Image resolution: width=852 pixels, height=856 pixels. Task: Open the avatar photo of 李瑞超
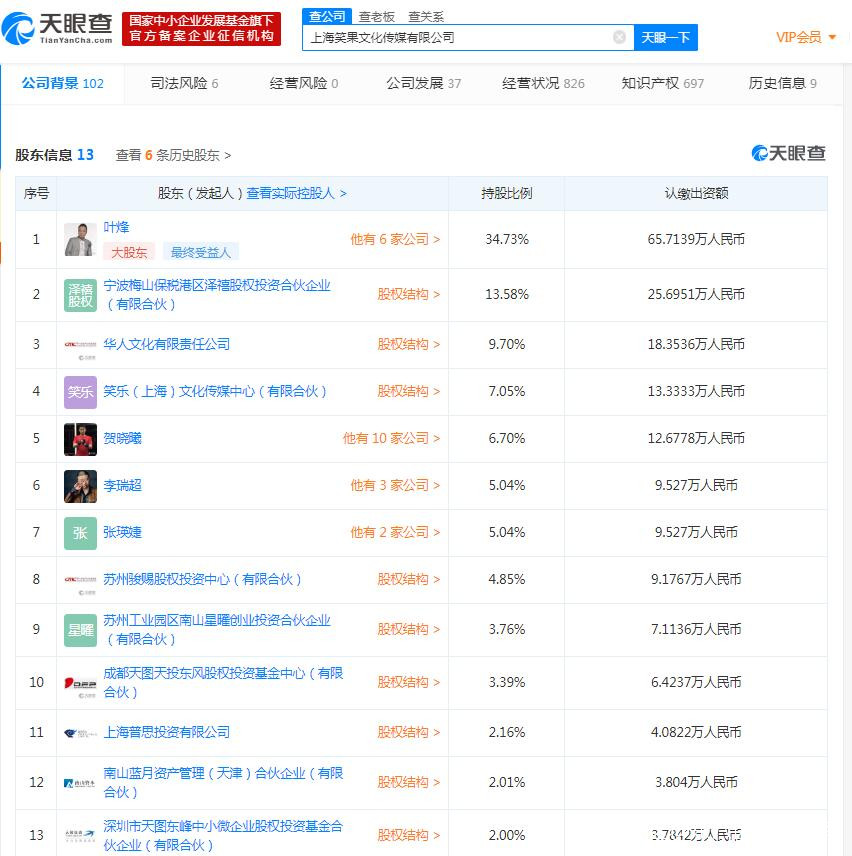tap(80, 486)
